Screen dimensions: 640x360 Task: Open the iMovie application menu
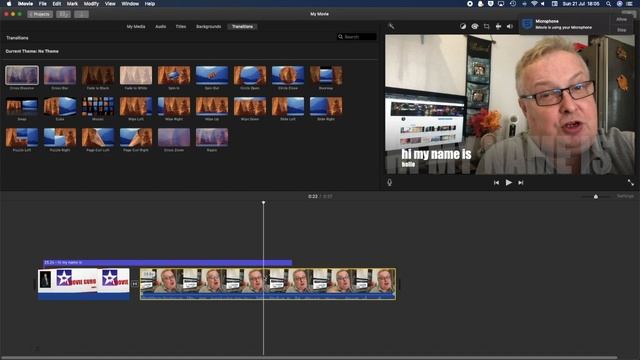click(25, 4)
